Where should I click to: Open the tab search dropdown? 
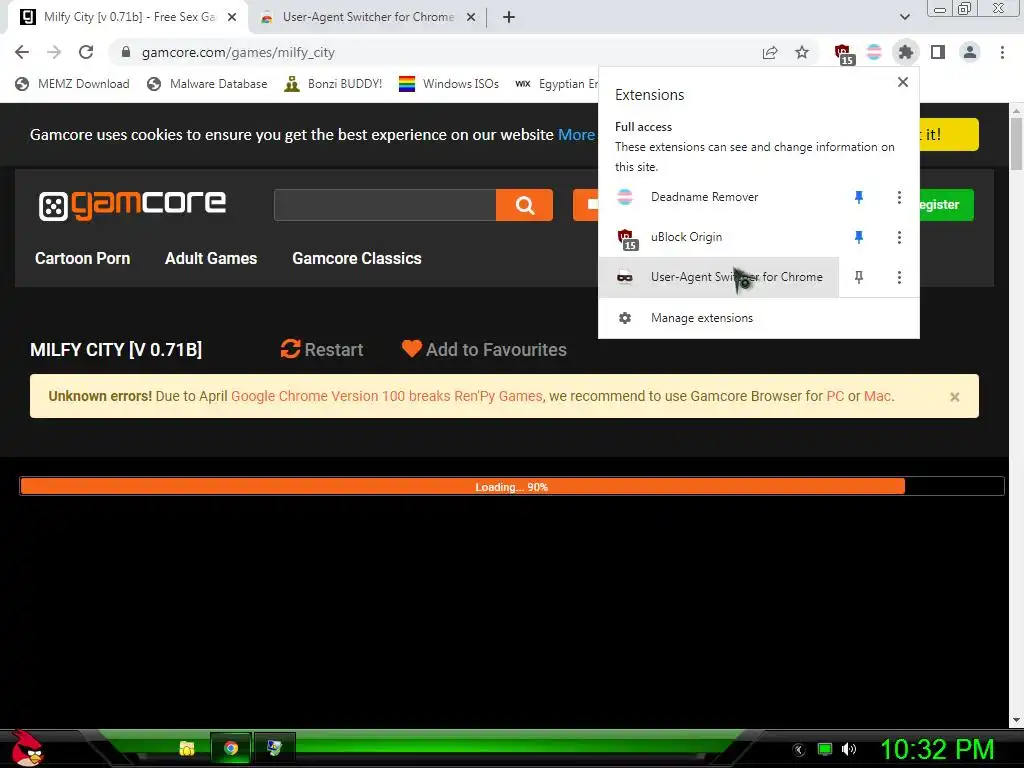pos(904,17)
